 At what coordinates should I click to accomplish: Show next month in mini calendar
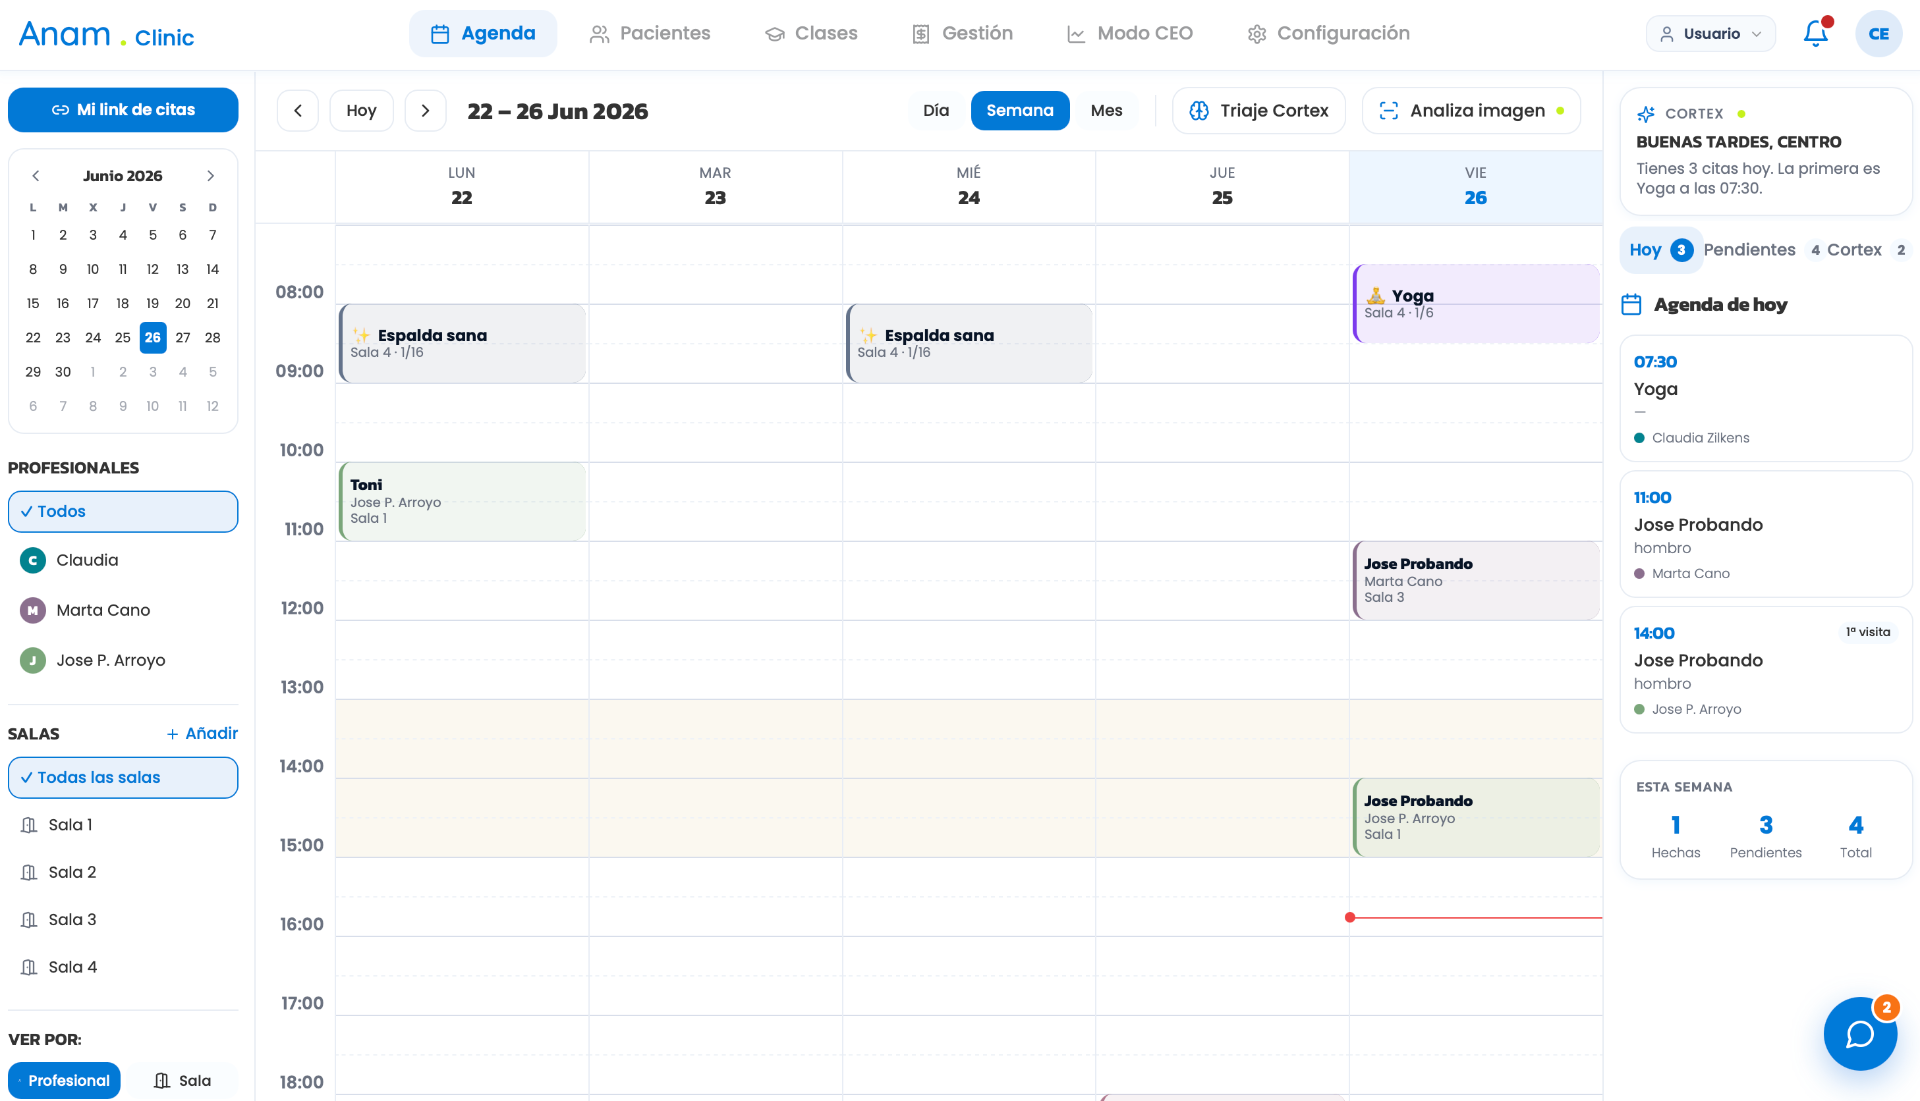pyautogui.click(x=210, y=176)
